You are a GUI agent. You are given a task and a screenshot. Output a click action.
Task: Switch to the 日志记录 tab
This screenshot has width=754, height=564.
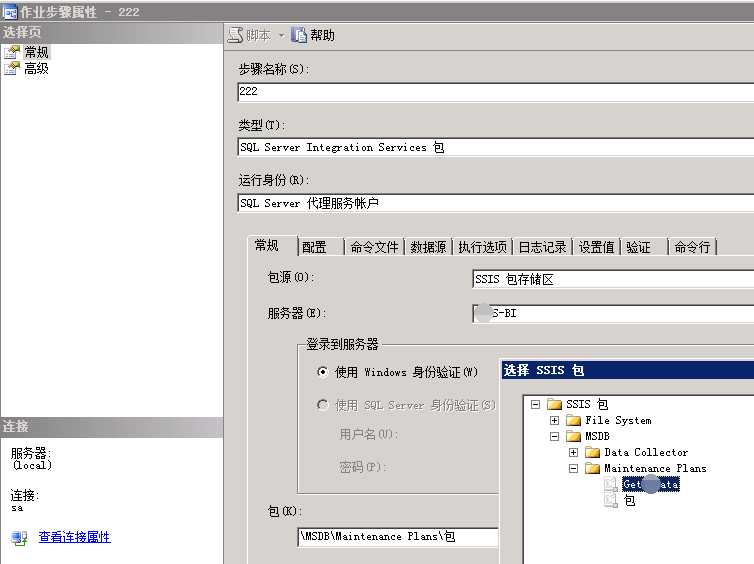(x=542, y=247)
